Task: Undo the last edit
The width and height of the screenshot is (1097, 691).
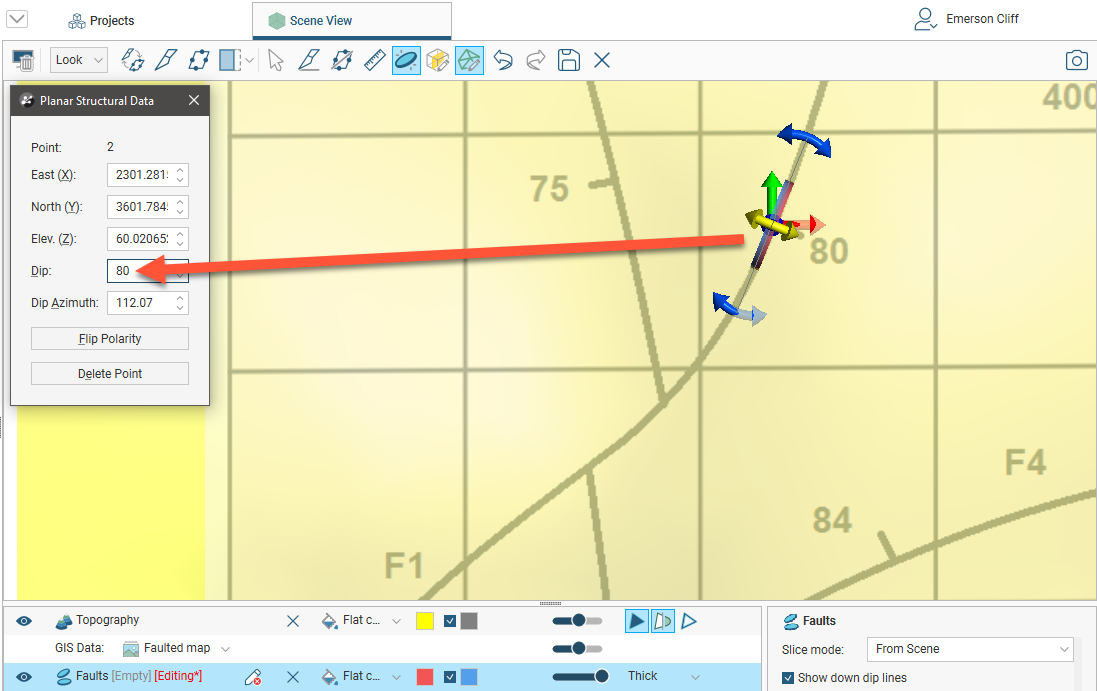Action: coord(502,60)
